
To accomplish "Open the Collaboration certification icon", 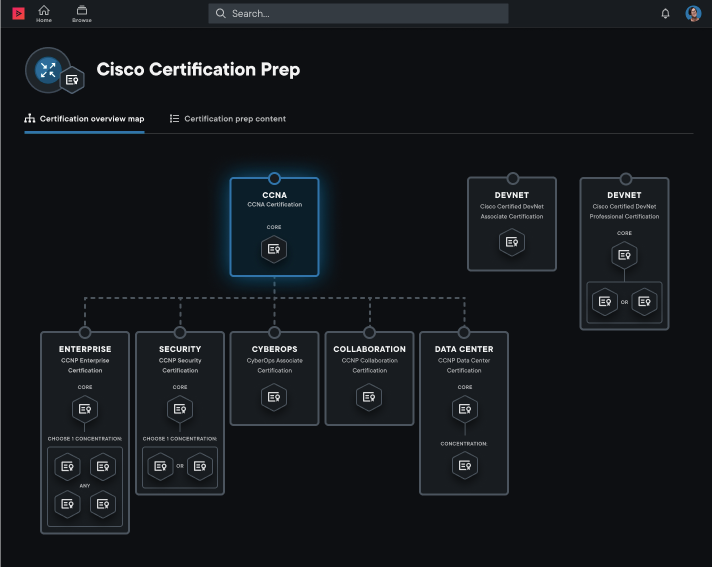I will click(x=369, y=397).
